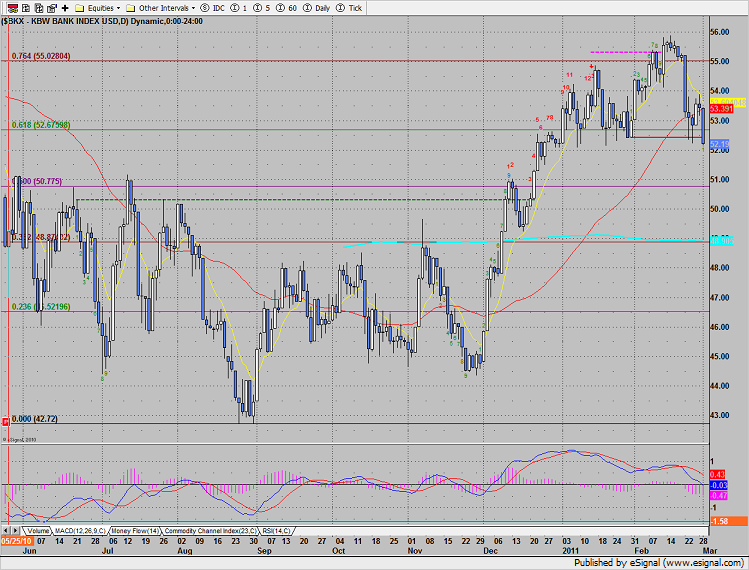This screenshot has width=749, height=570.
Task: Open the RSI(14,C) study tab
Action: coord(276,531)
